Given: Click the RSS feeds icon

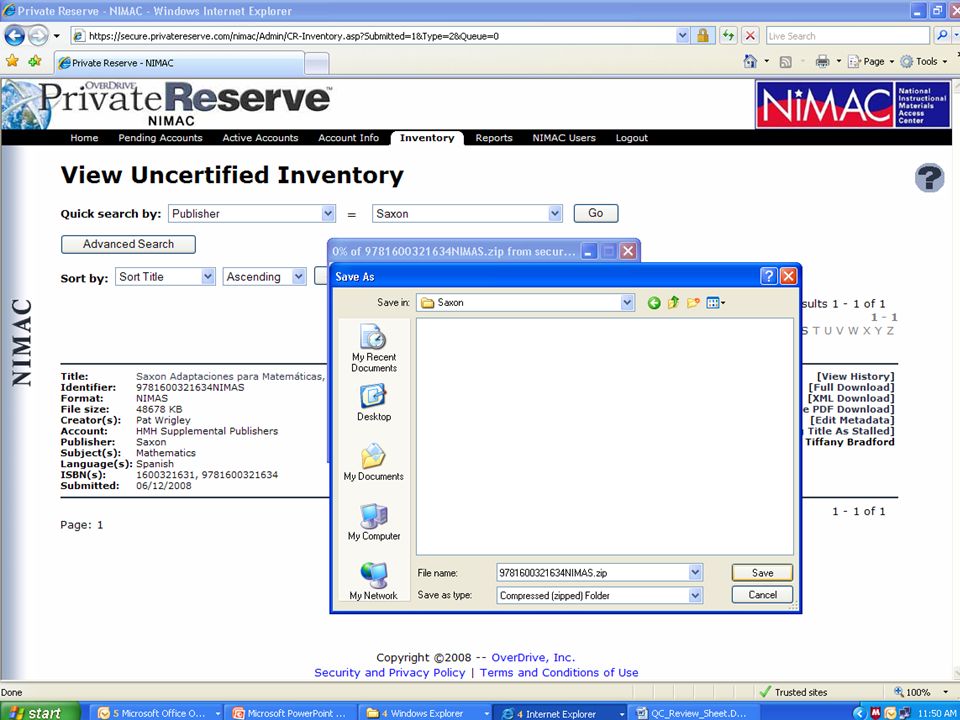Looking at the screenshot, I should pos(785,62).
